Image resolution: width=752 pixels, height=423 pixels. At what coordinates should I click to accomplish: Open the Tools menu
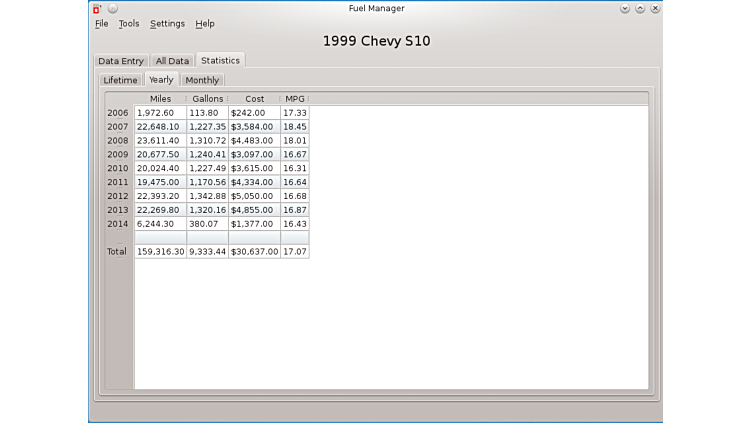[x=129, y=23]
